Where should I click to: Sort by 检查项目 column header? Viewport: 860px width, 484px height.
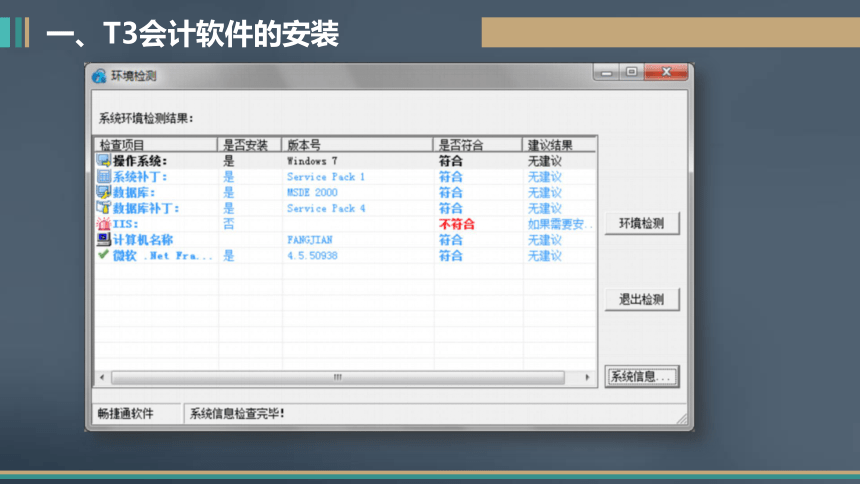pyautogui.click(x=156, y=145)
